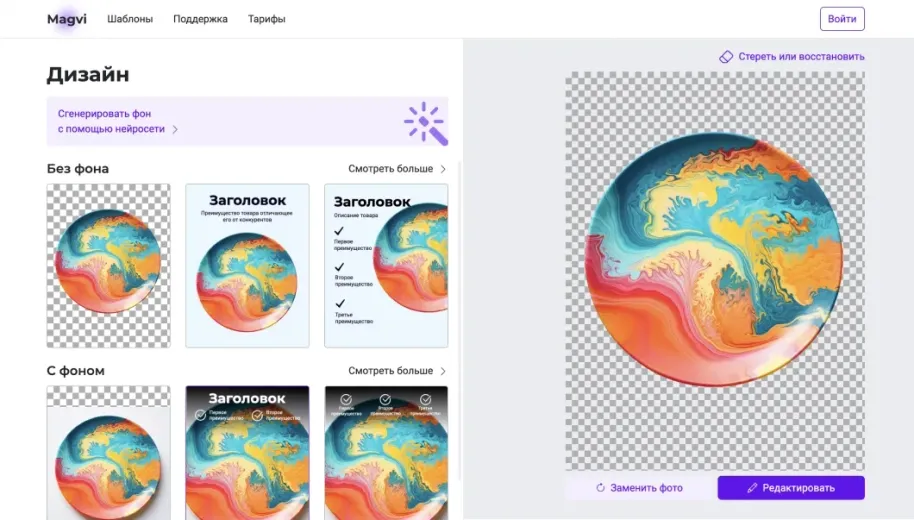Viewport: 914px width, 520px height.
Task: Expand Смотреть больше for С фоном
Action: (397, 371)
